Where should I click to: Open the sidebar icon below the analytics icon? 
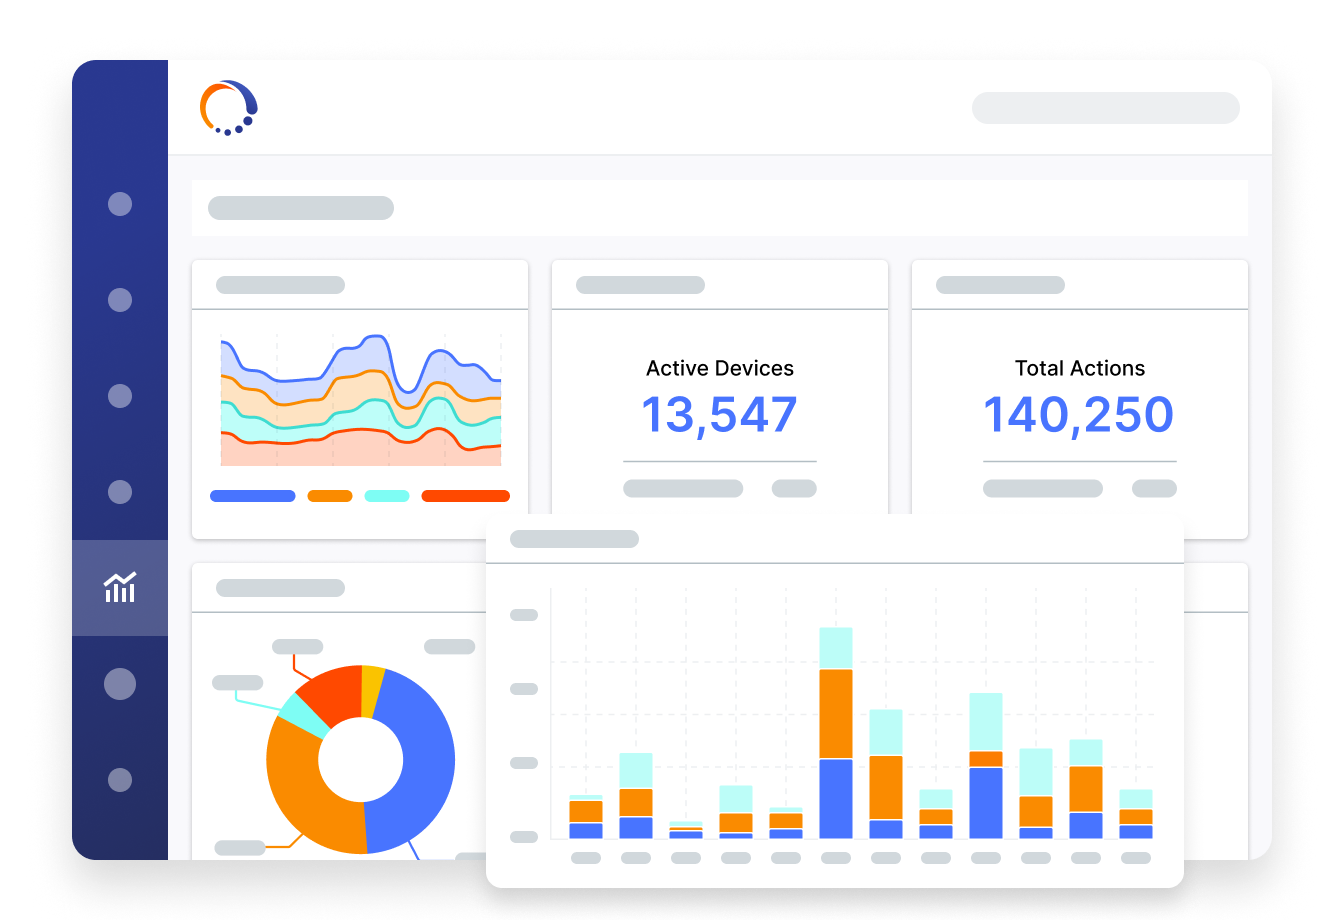pyautogui.click(x=120, y=683)
